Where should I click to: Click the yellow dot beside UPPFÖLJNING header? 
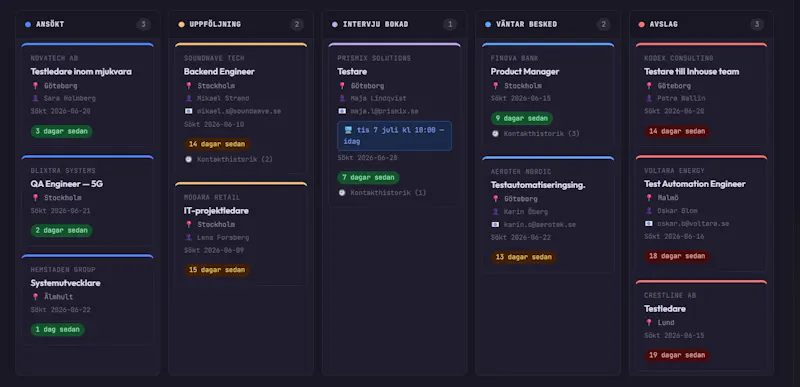pos(181,24)
